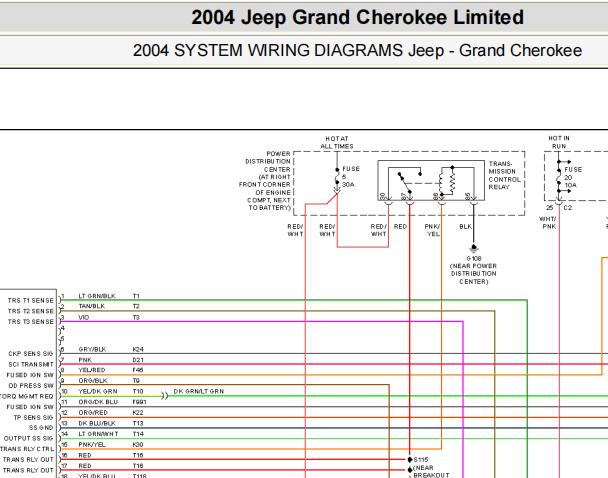Click circuit code "T9"
The height and width of the screenshot is (478, 608).
click(136, 380)
